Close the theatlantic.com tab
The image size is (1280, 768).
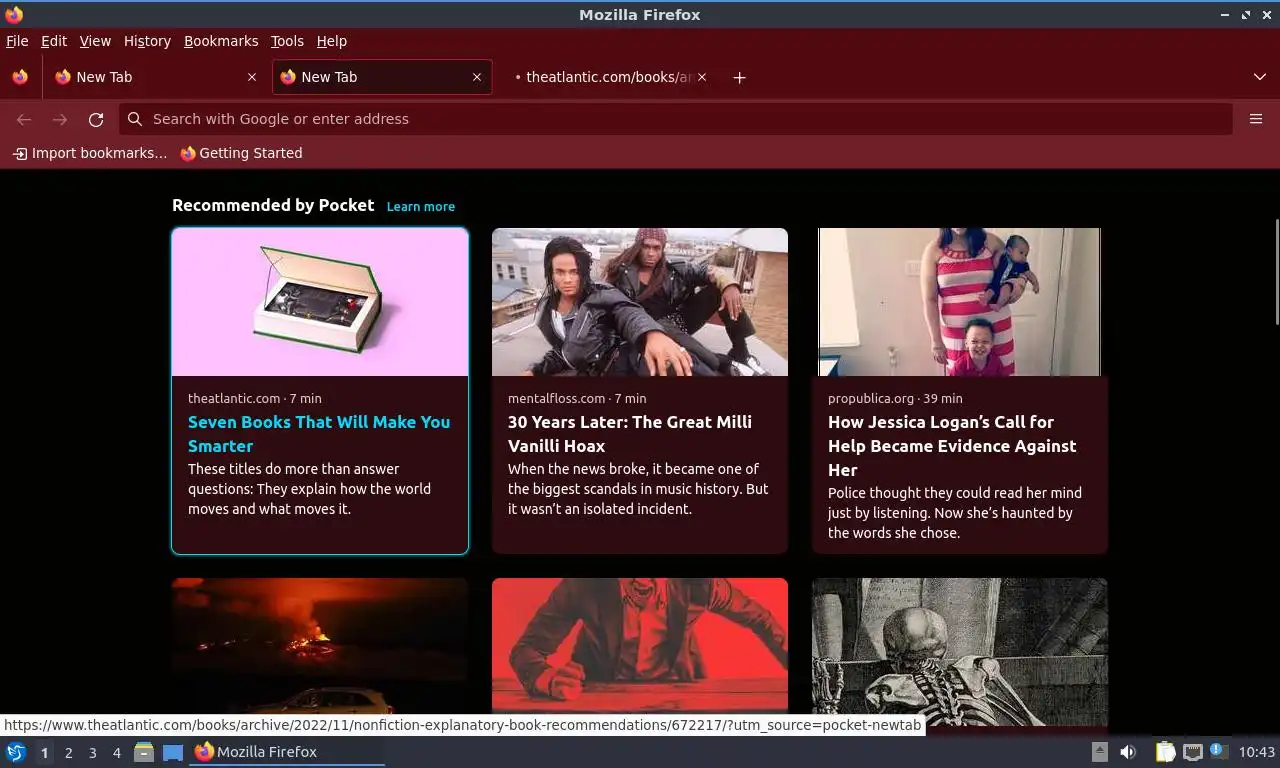(702, 77)
